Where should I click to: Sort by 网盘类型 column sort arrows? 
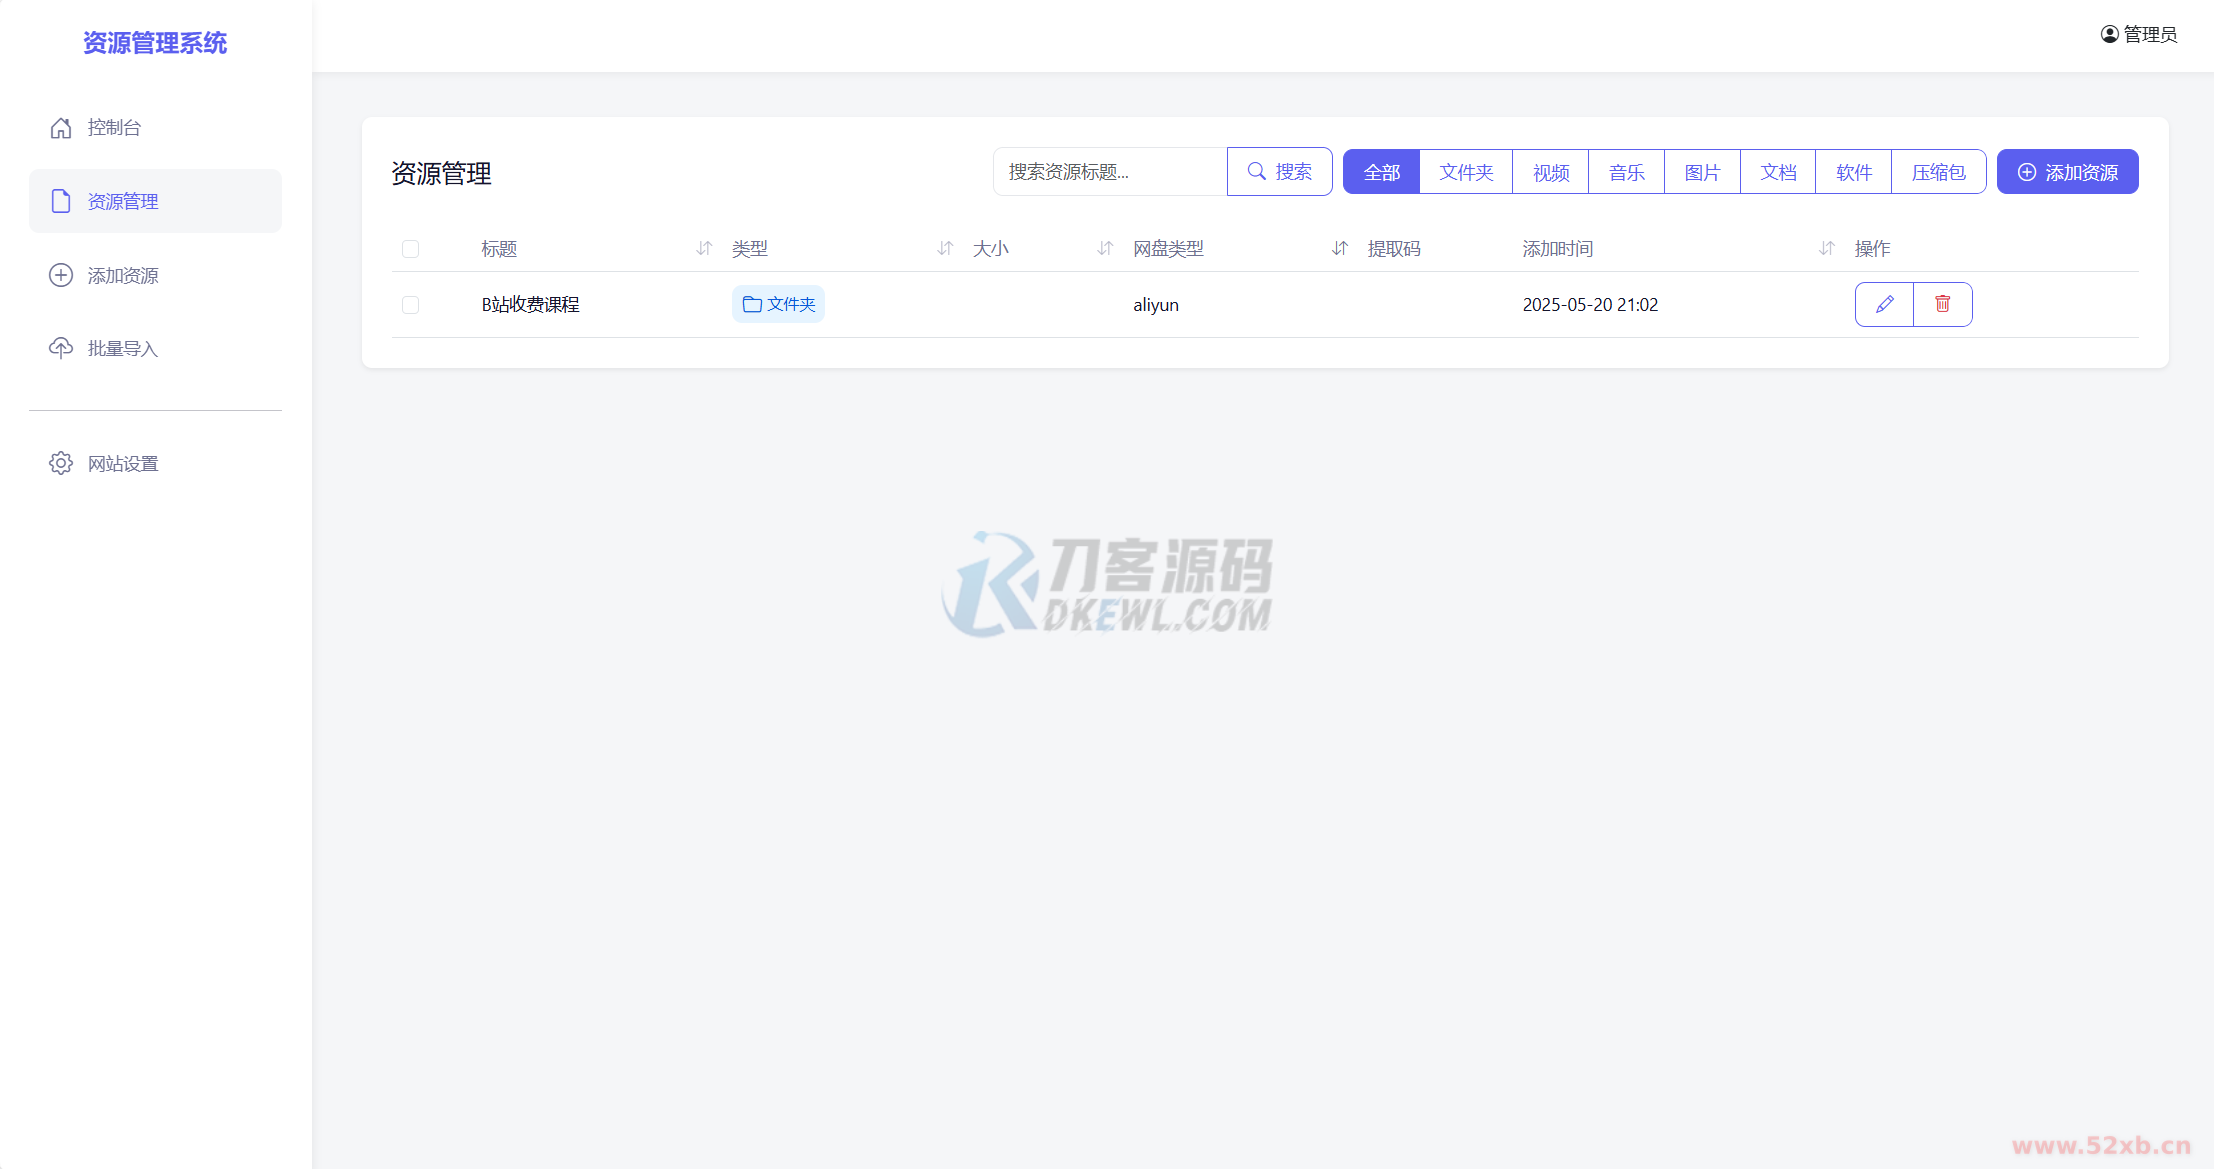pyautogui.click(x=1340, y=248)
